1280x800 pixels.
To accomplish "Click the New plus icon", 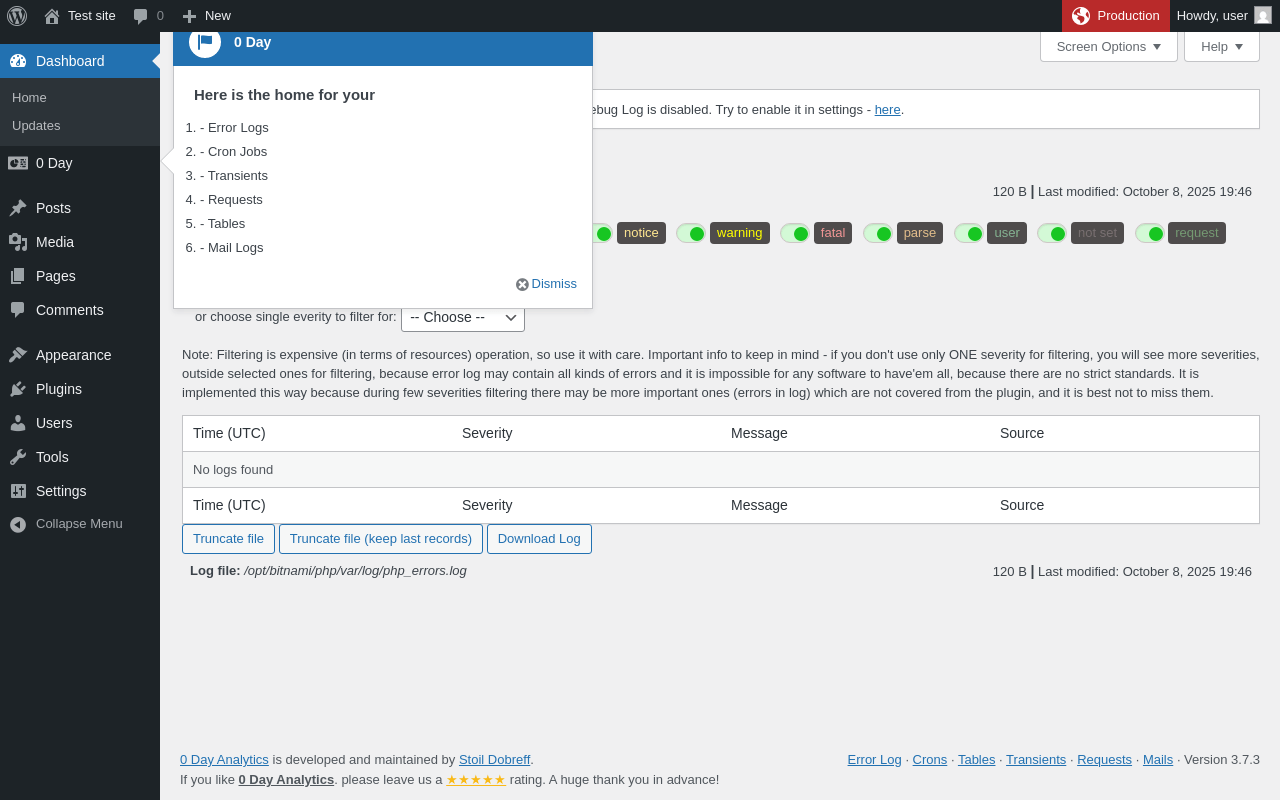I will [189, 16].
